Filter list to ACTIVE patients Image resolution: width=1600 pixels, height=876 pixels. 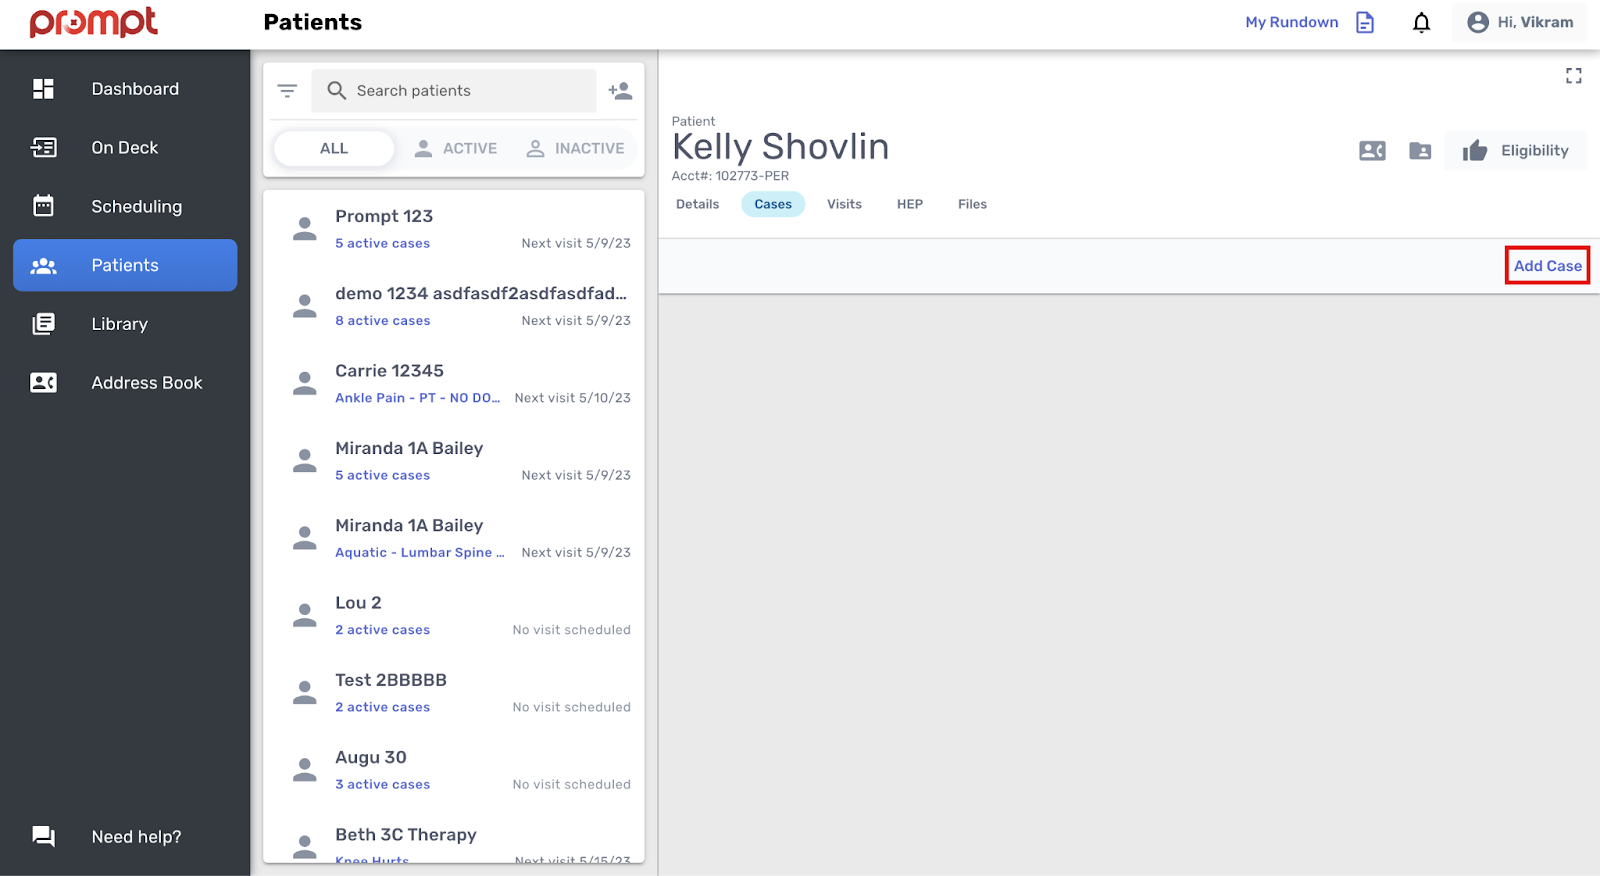pyautogui.click(x=456, y=149)
